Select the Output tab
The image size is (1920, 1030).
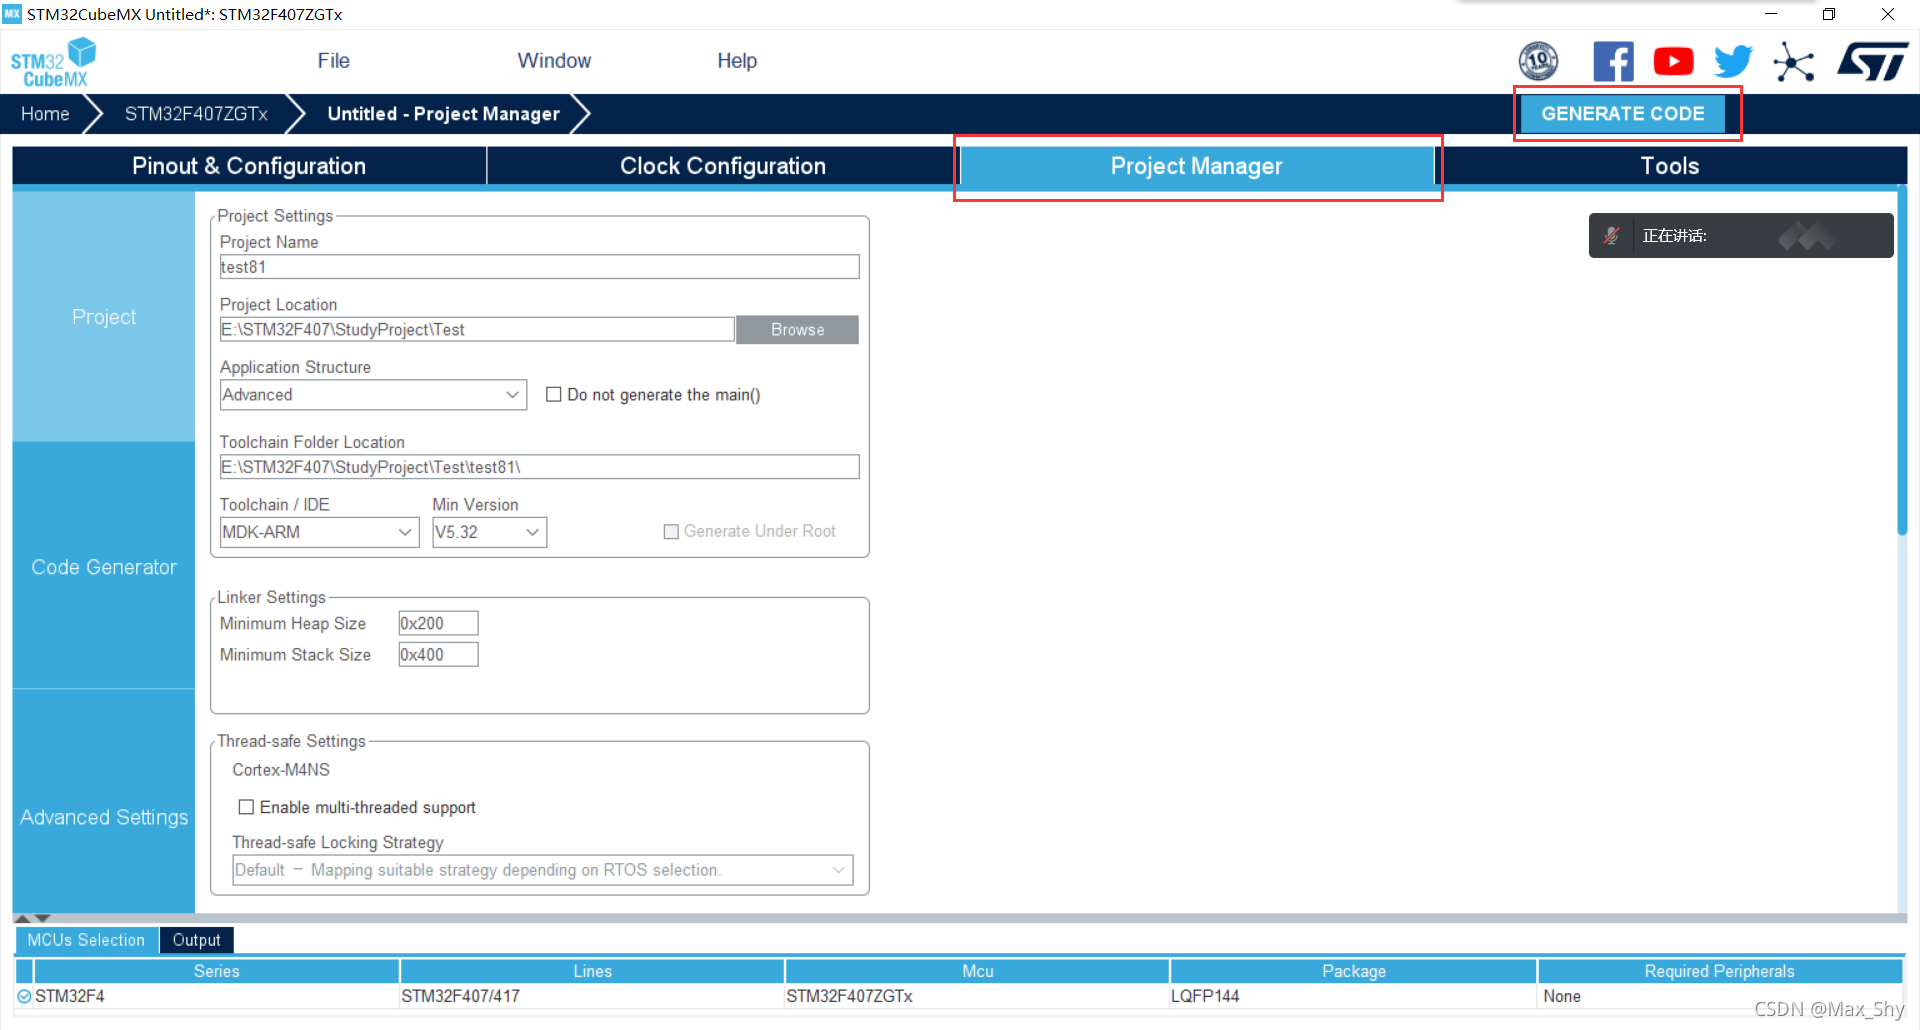pyautogui.click(x=196, y=940)
